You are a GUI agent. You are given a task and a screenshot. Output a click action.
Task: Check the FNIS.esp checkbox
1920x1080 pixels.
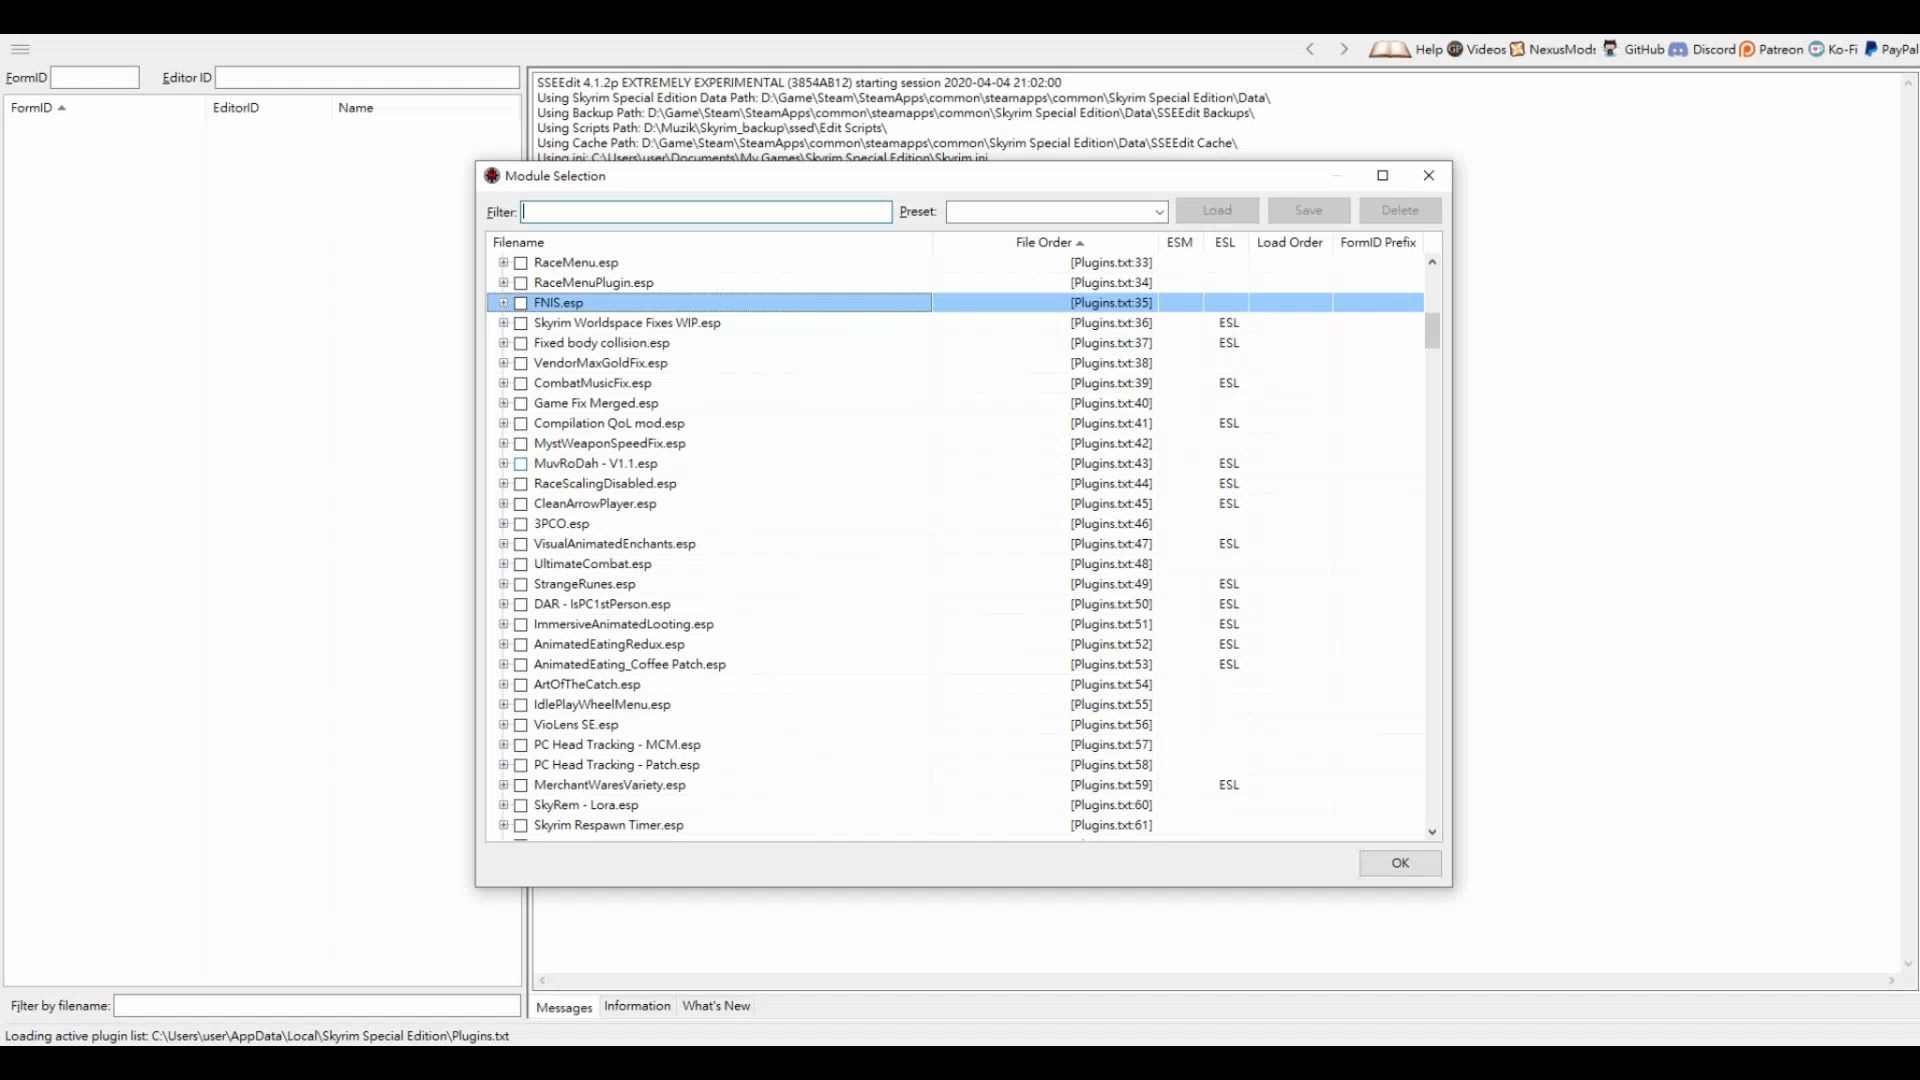(x=521, y=303)
